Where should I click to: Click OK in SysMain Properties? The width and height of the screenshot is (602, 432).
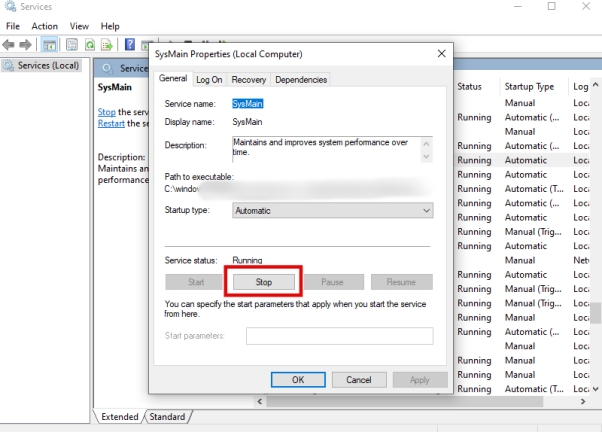[x=298, y=380]
